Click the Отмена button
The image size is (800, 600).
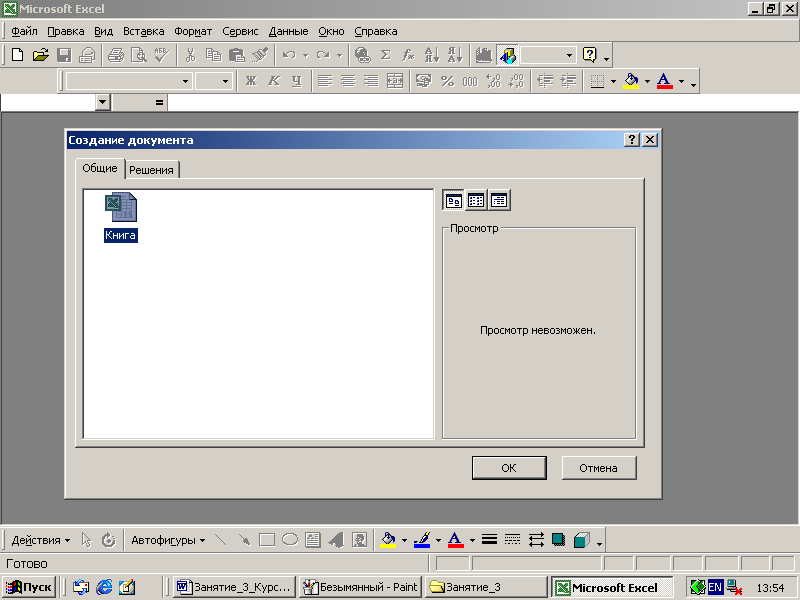point(598,468)
